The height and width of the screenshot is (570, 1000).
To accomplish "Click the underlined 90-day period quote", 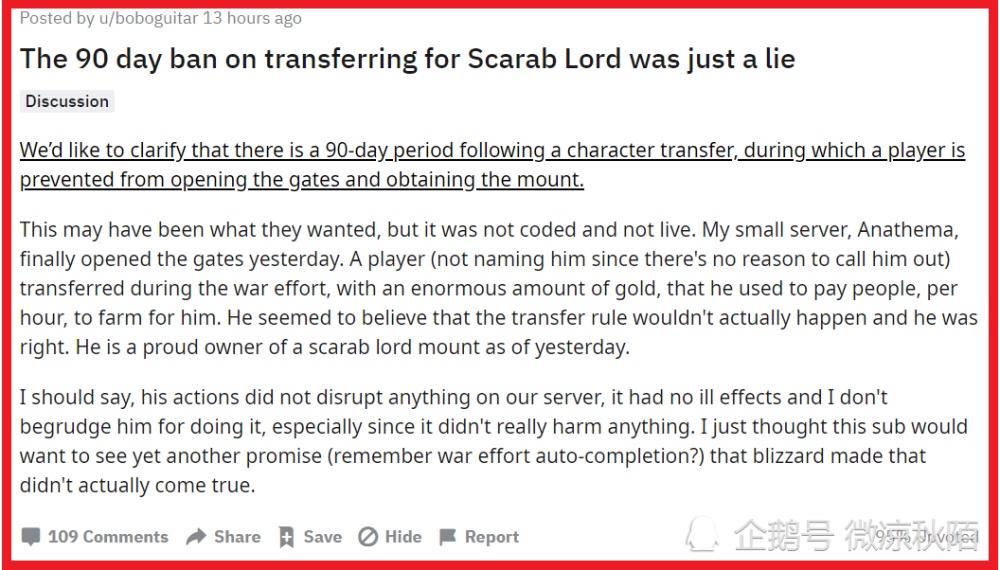I will pyautogui.click(x=492, y=165).
